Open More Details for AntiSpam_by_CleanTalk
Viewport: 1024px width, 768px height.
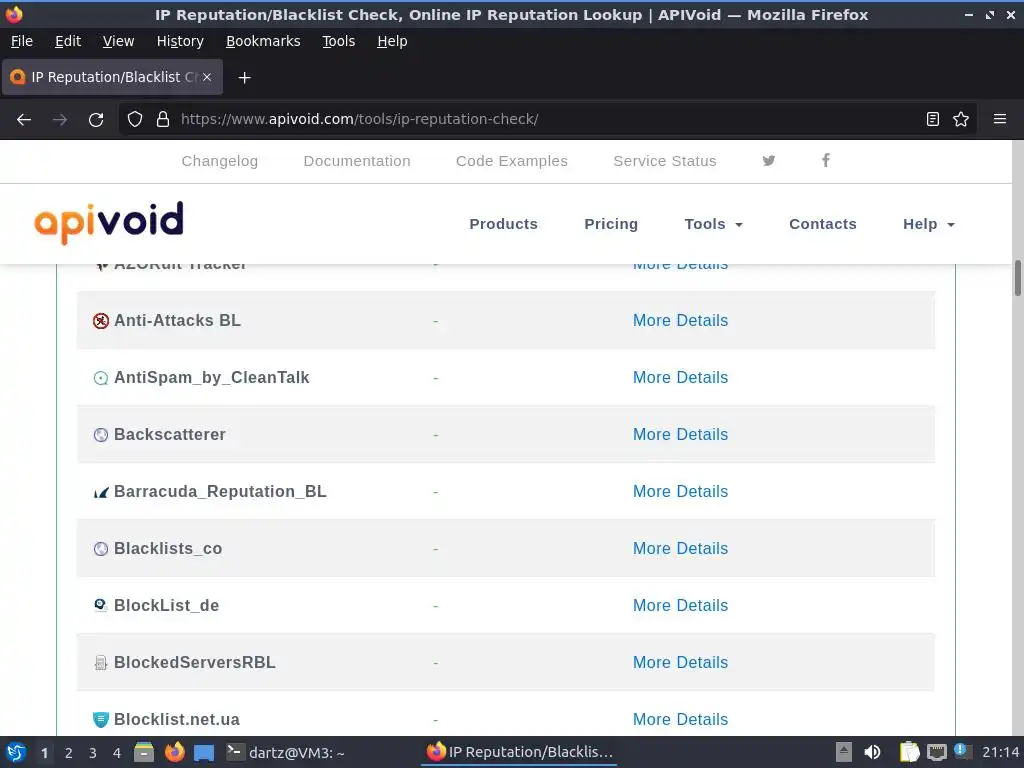680,377
